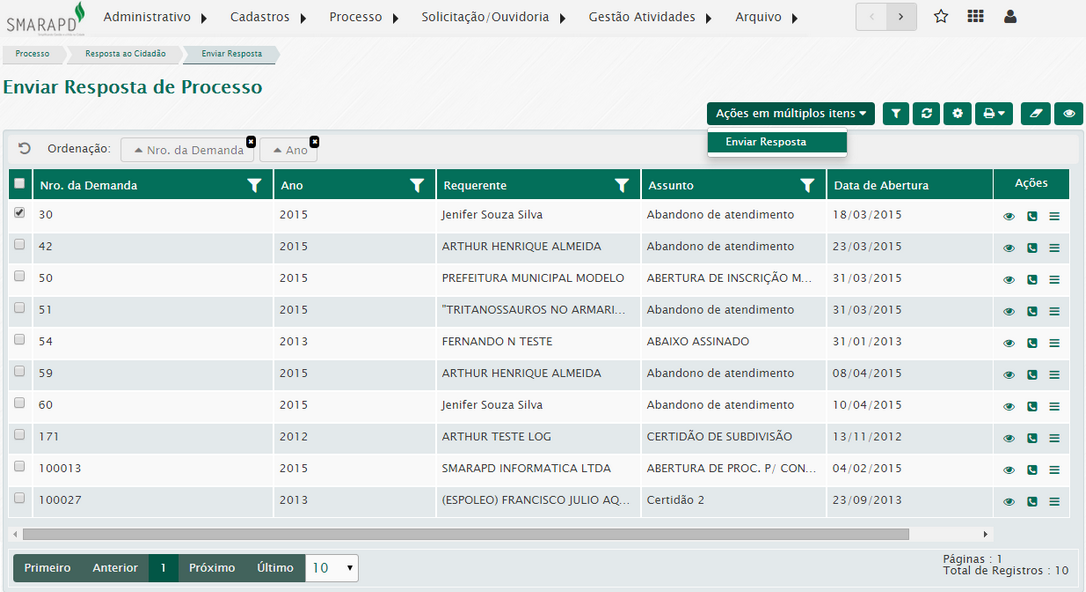Click the Próximo pagination button

(x=212, y=568)
